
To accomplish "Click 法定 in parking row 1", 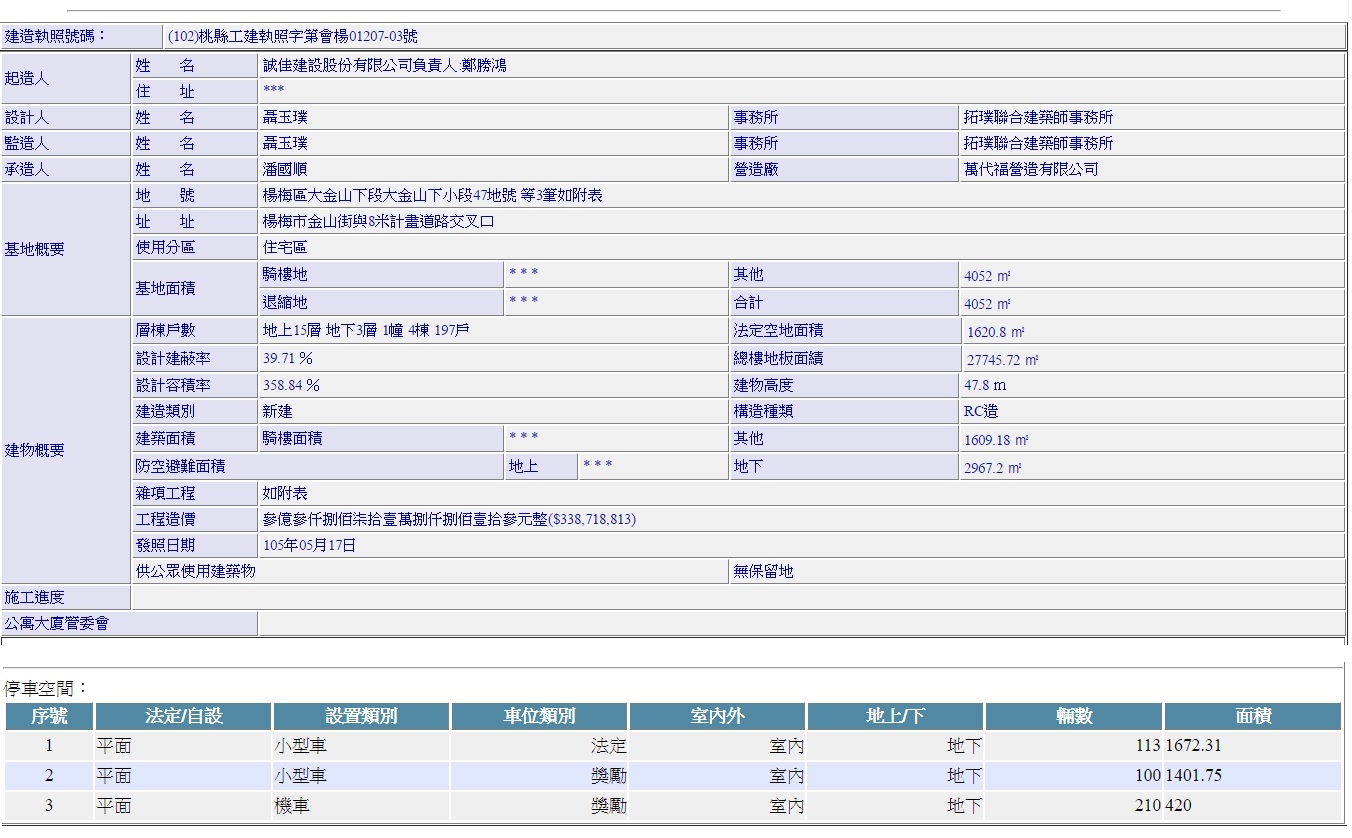I will (x=611, y=746).
